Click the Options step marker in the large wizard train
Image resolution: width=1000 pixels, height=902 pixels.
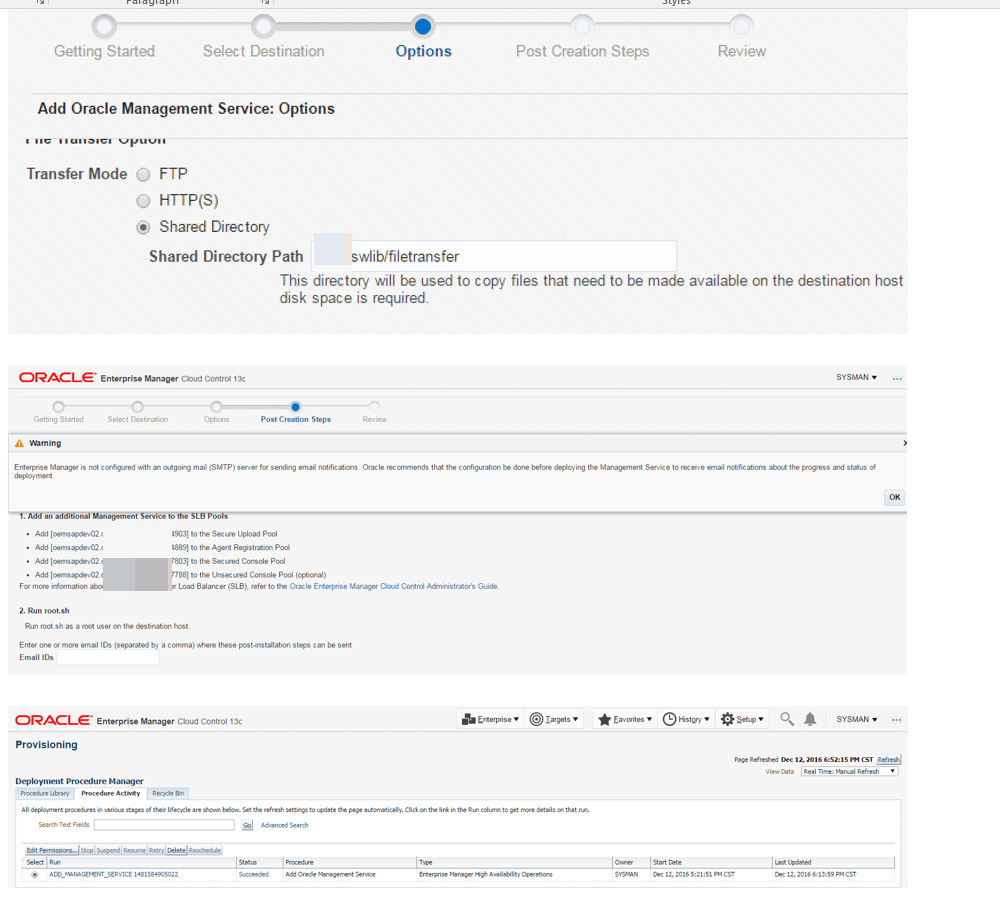pos(423,27)
